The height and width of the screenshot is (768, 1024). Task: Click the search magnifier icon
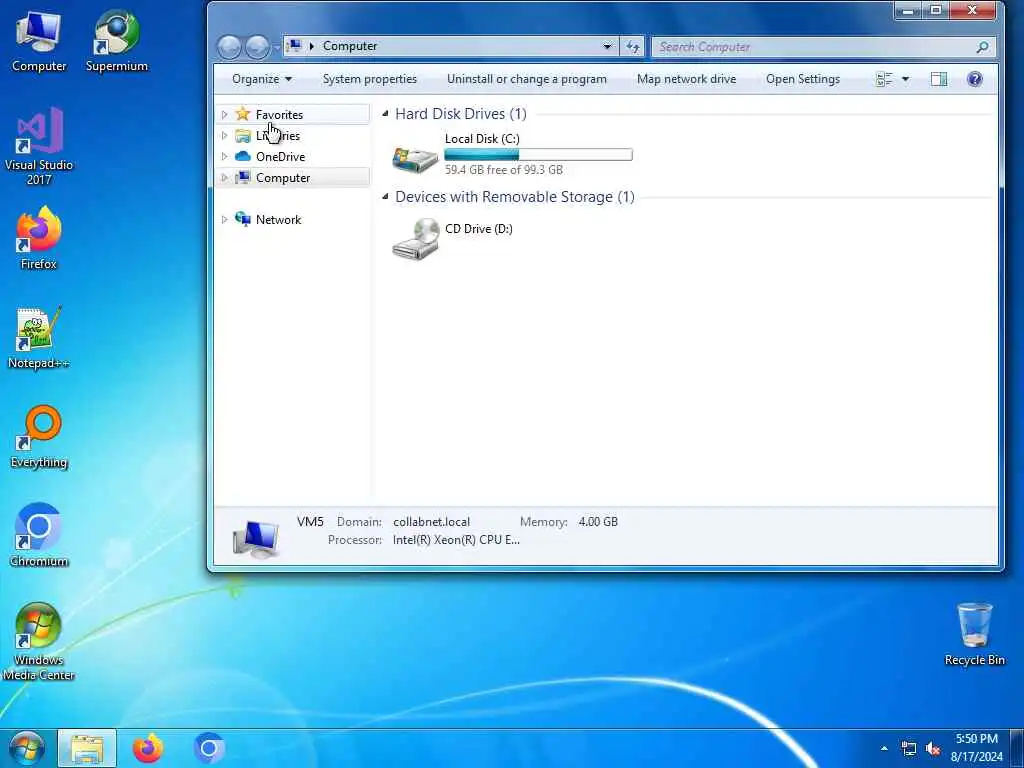[x=982, y=46]
